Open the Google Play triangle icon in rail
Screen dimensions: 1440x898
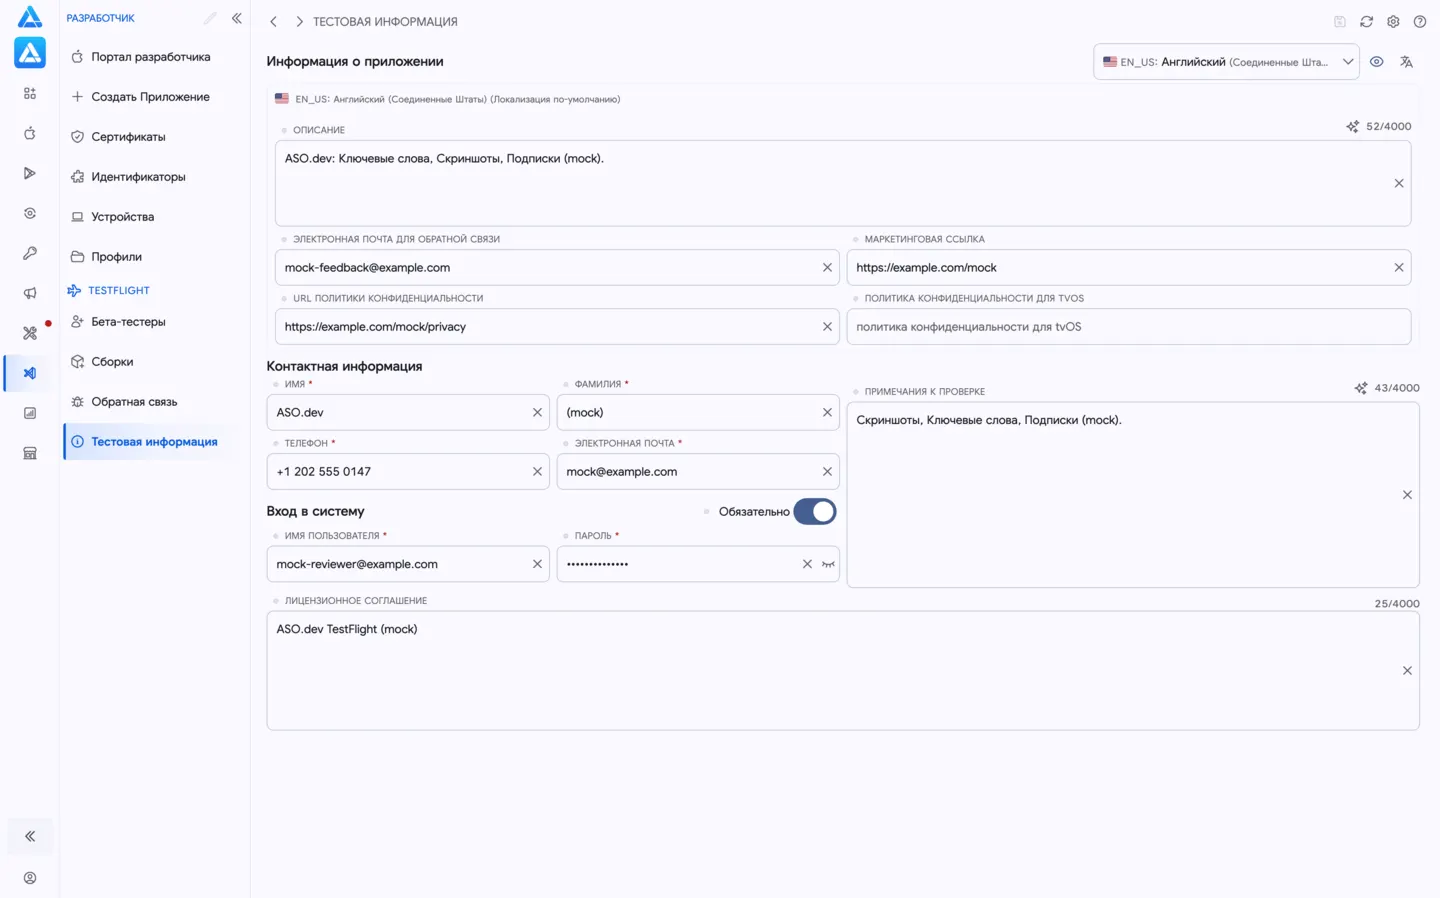30,173
